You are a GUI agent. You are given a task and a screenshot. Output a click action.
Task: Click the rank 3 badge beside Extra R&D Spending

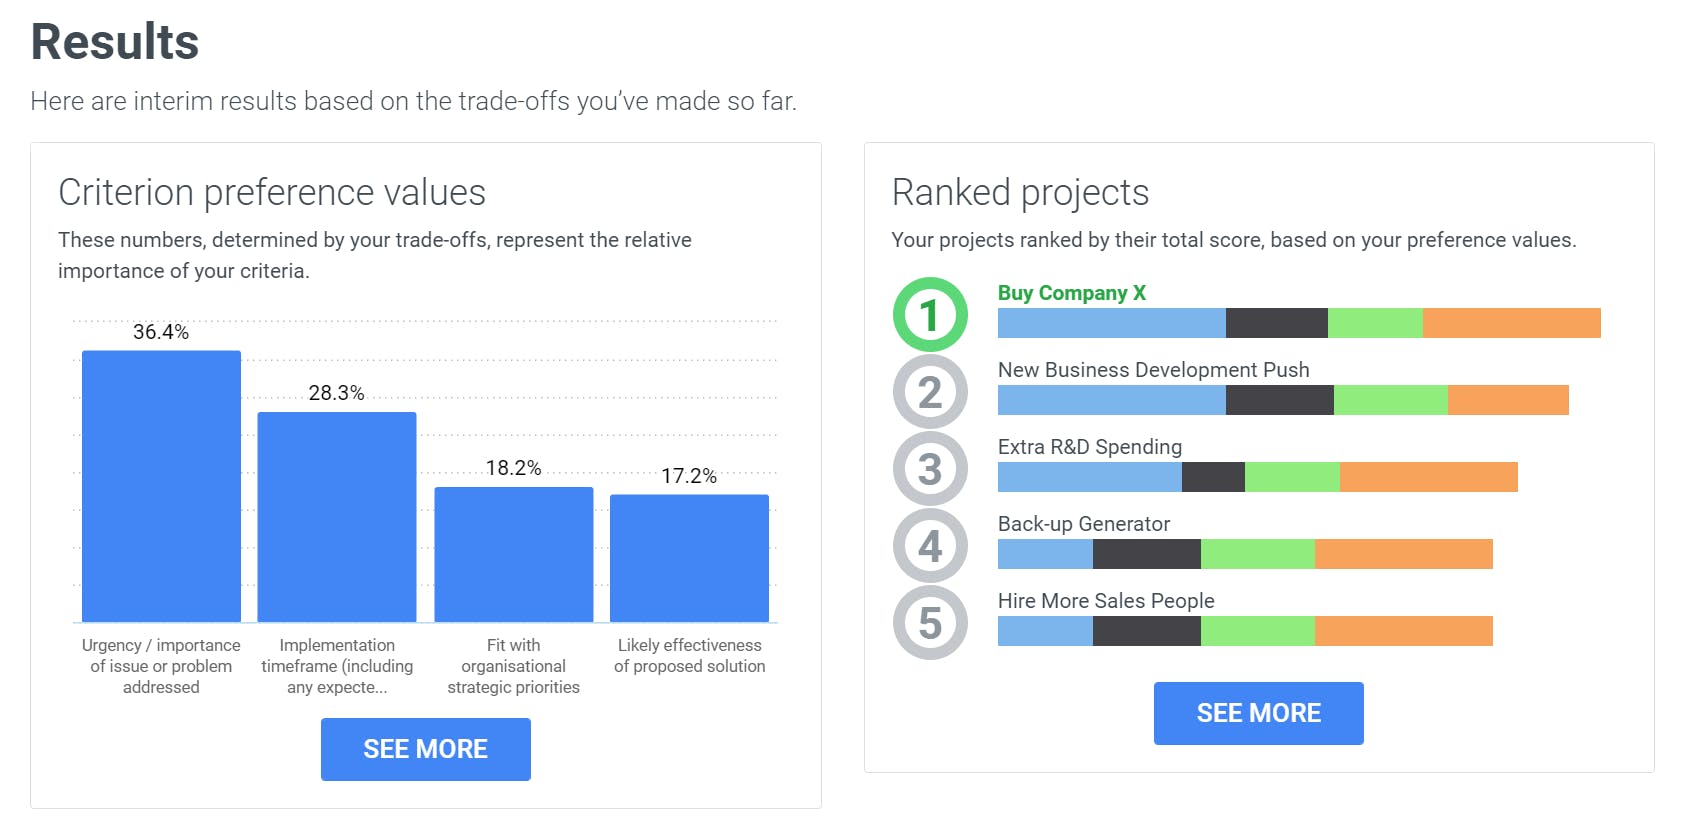930,470
